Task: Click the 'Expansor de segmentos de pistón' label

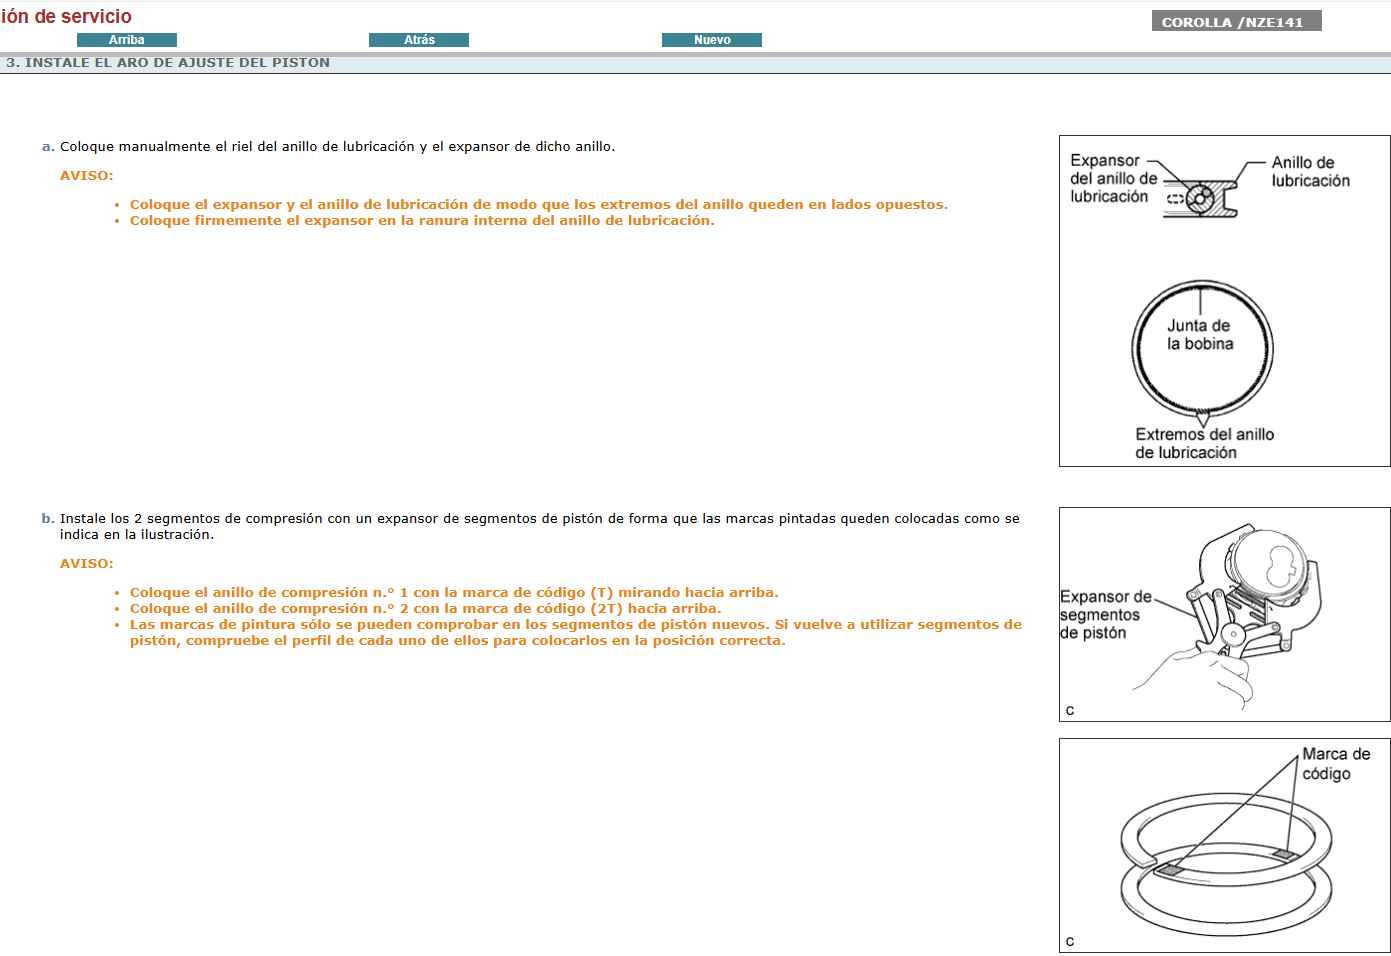Action: (1106, 614)
